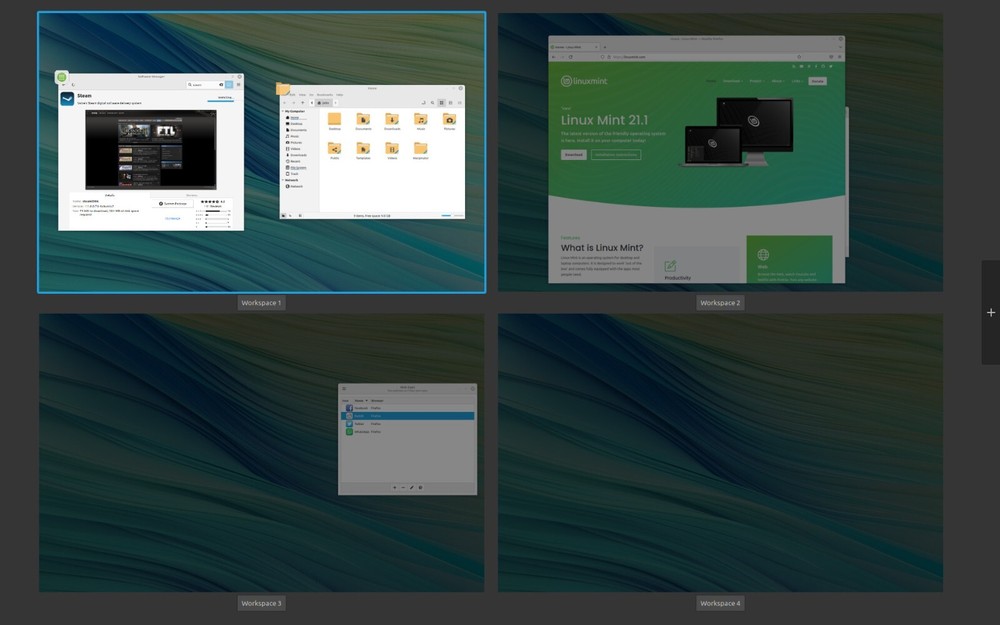Expand the Download menu on linuxmint.com
This screenshot has width=1000, height=625.
point(732,81)
